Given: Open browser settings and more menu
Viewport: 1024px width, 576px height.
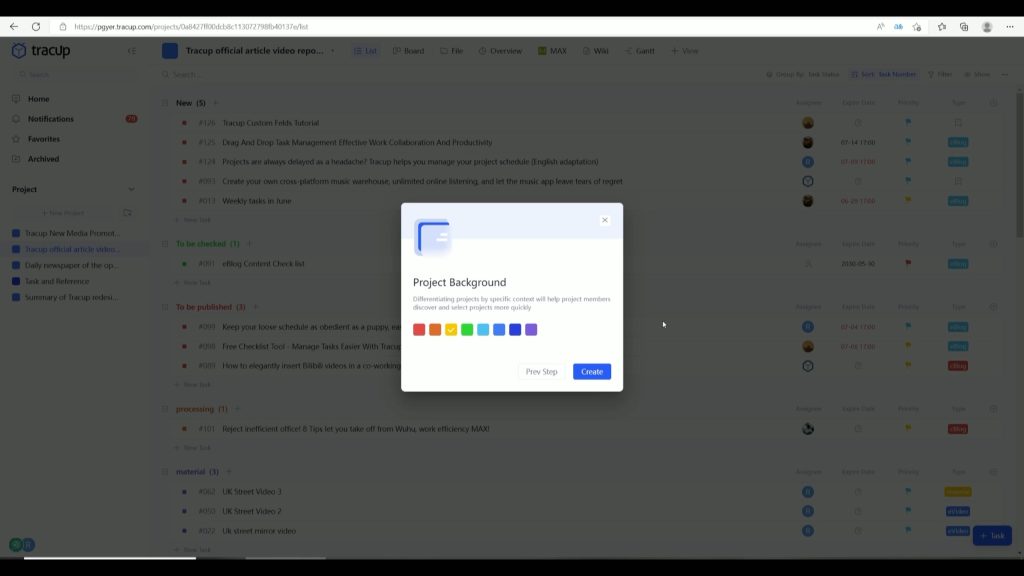Looking at the screenshot, I should [x=1009, y=27].
